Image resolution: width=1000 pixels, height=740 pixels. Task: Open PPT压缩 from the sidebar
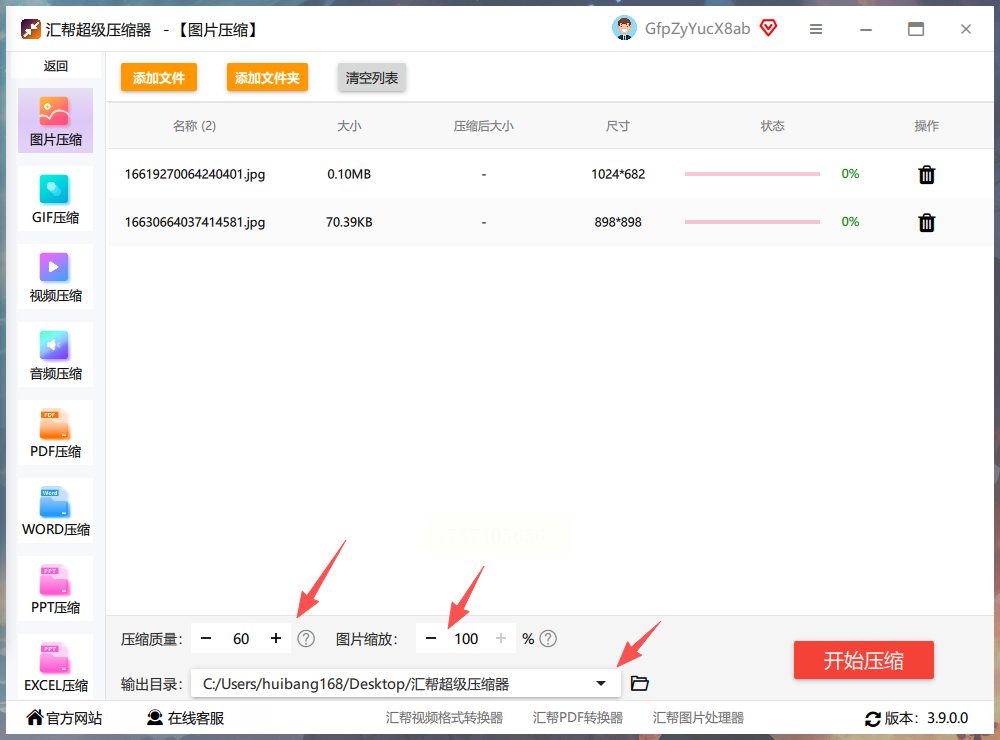tap(55, 589)
